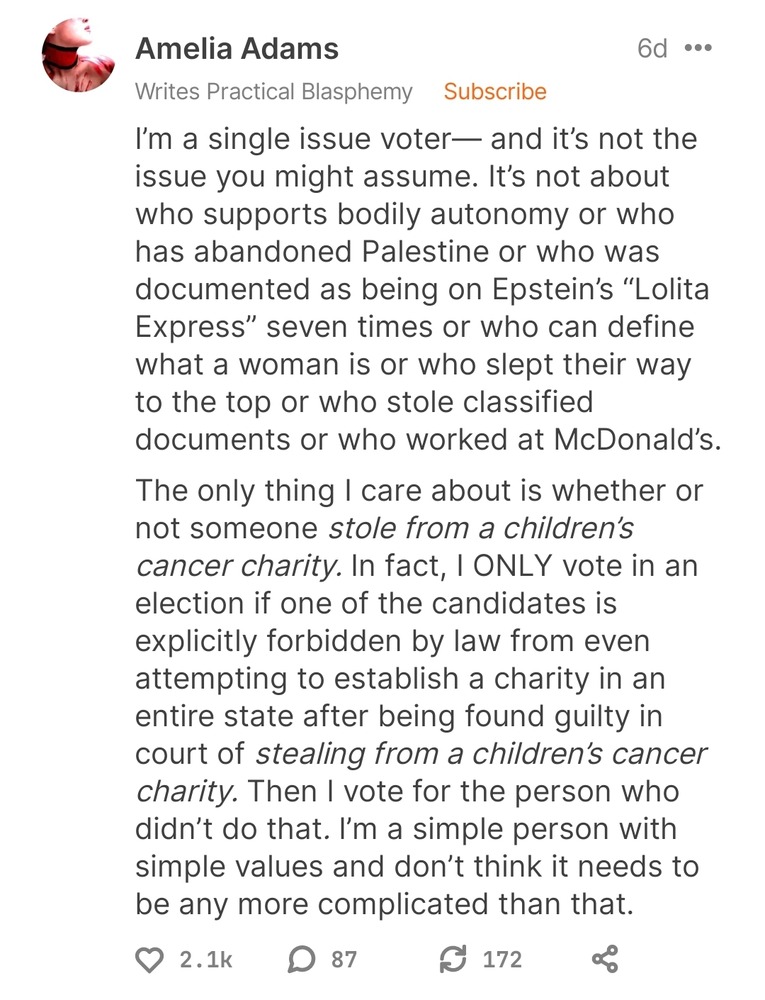Select the paragraph beginning "I'm a single issue voter"
The width and height of the screenshot is (765, 1000).
pyautogui.click(x=427, y=290)
